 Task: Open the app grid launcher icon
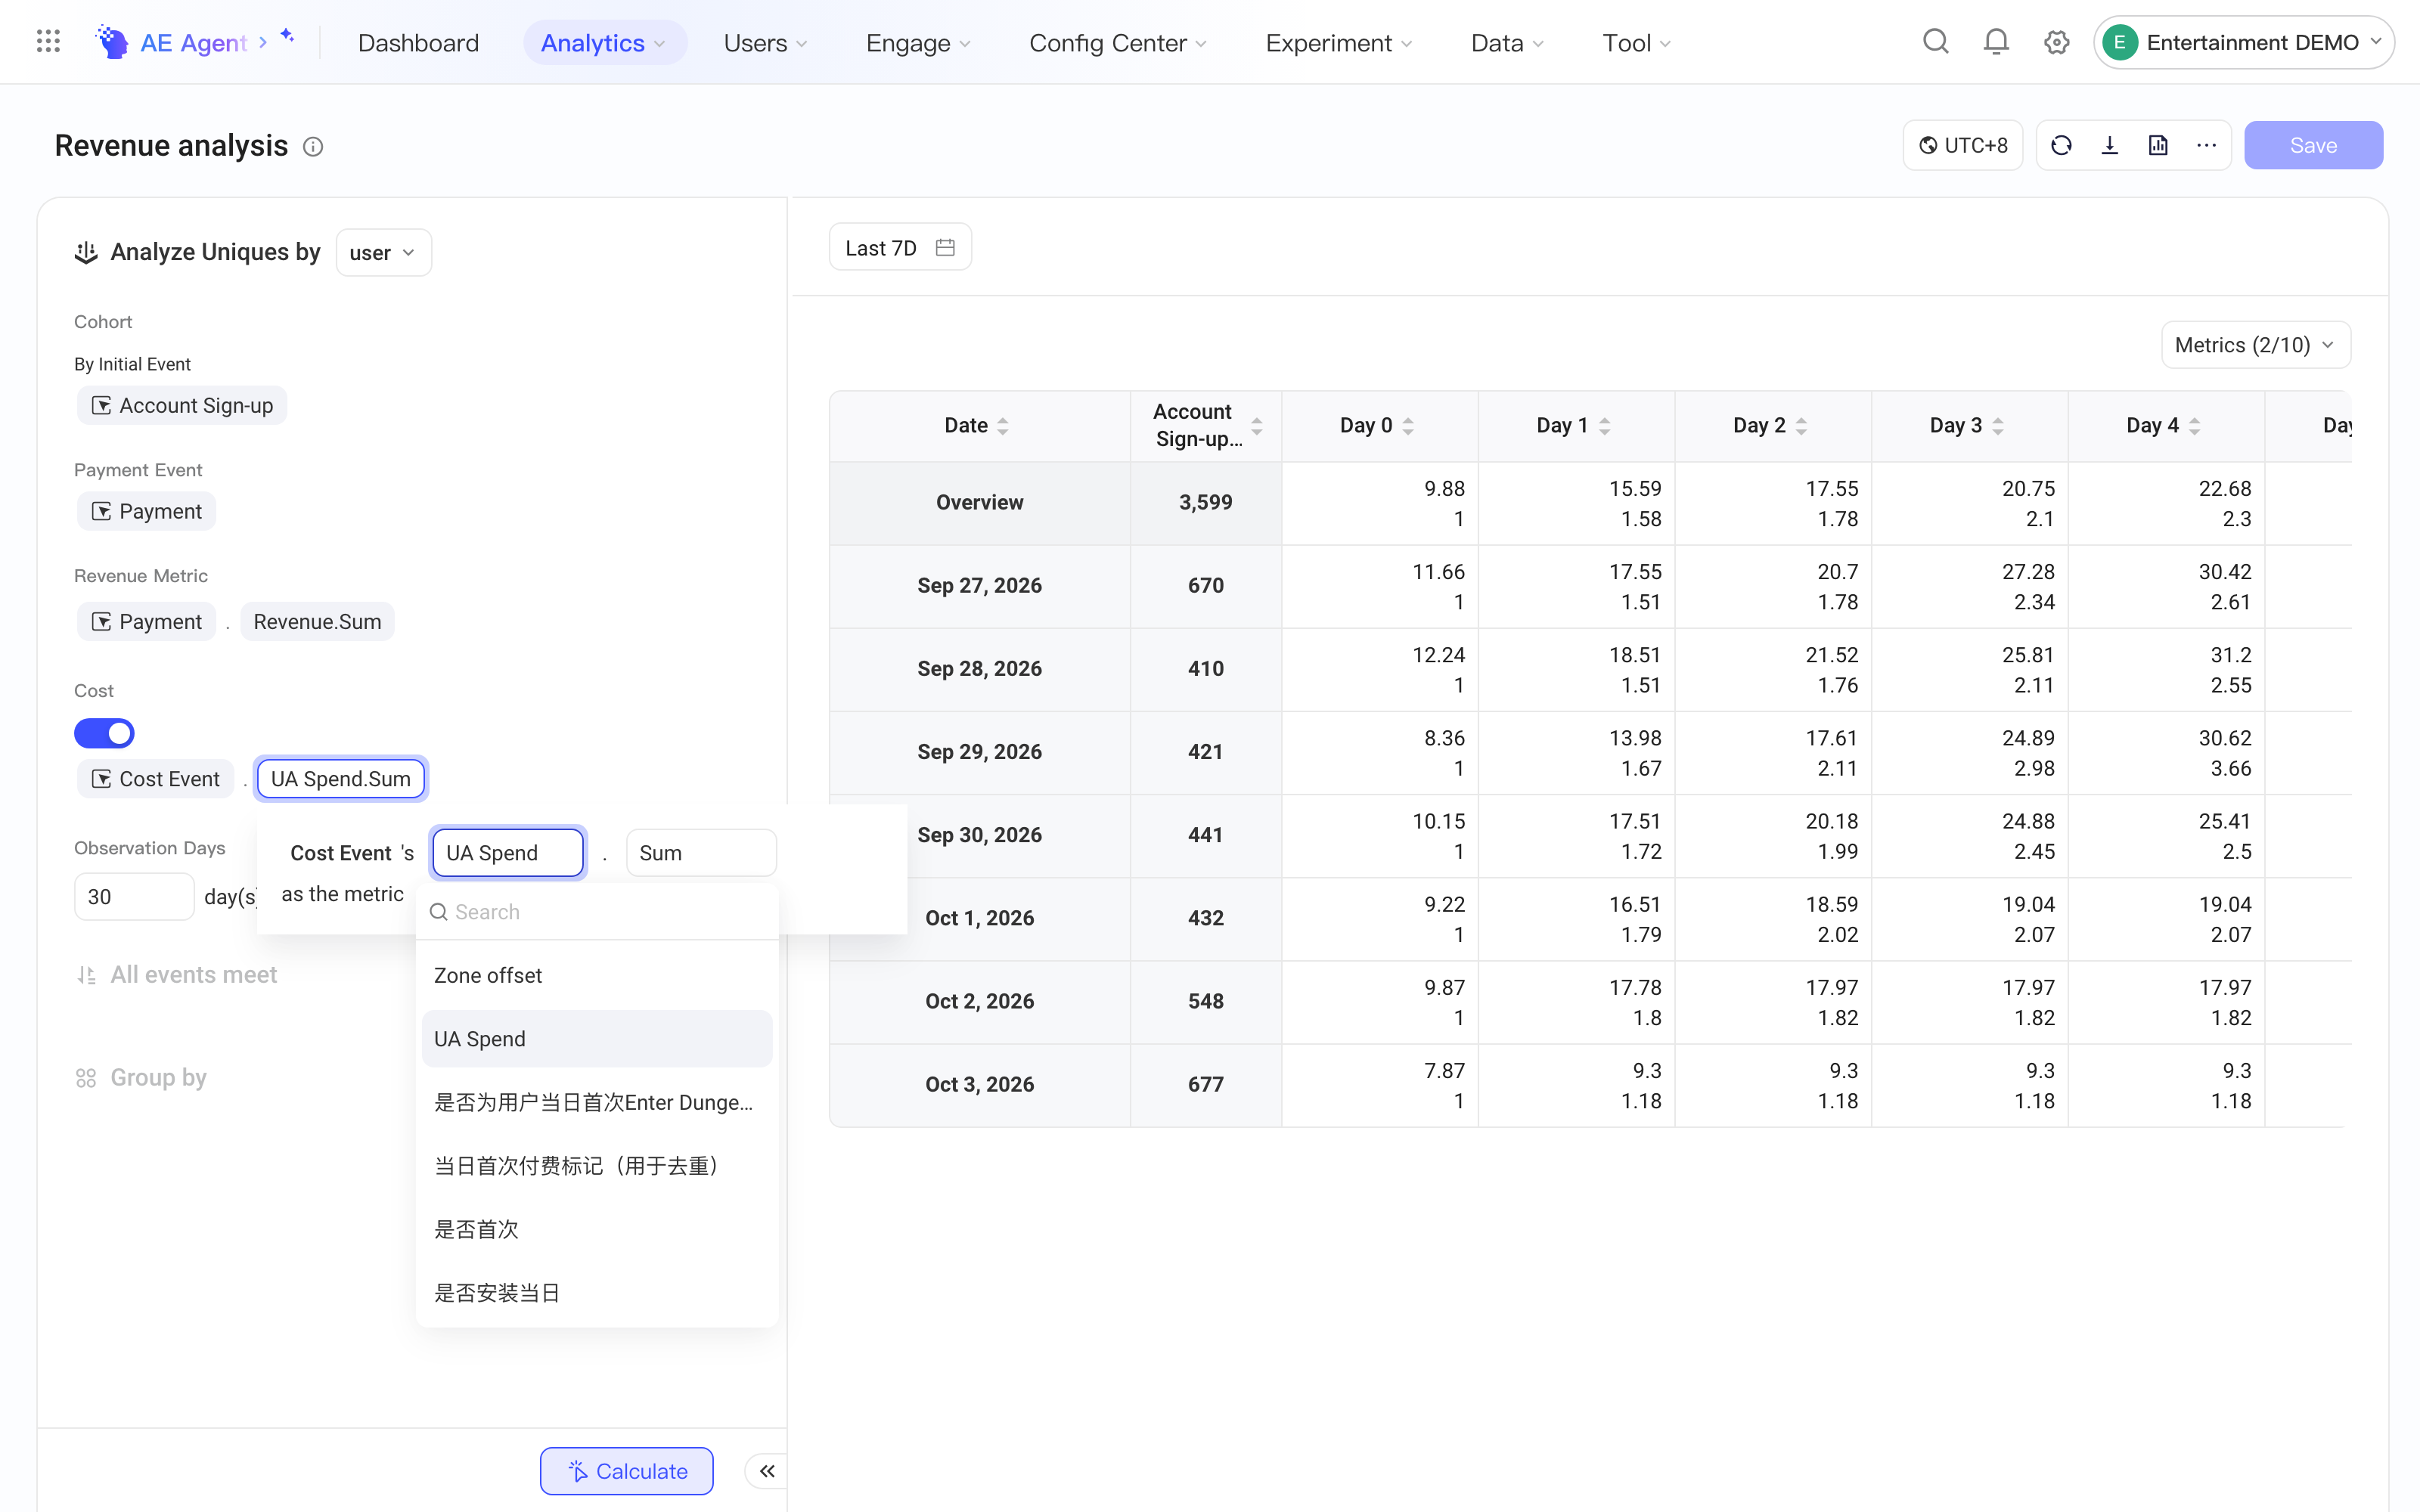(48, 42)
